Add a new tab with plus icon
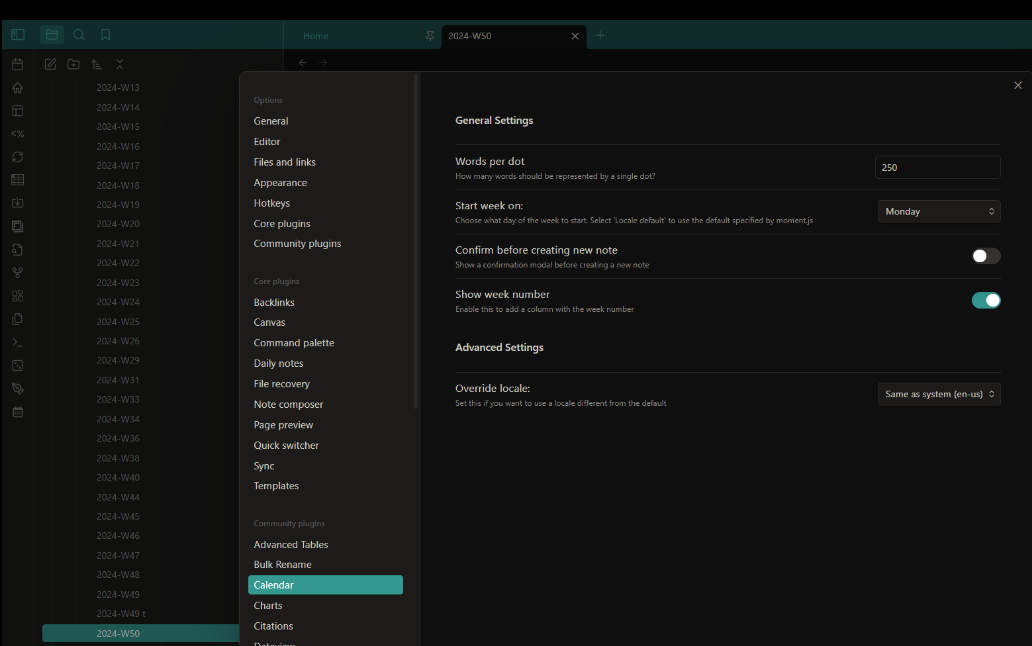This screenshot has width=1032, height=646. (x=600, y=36)
